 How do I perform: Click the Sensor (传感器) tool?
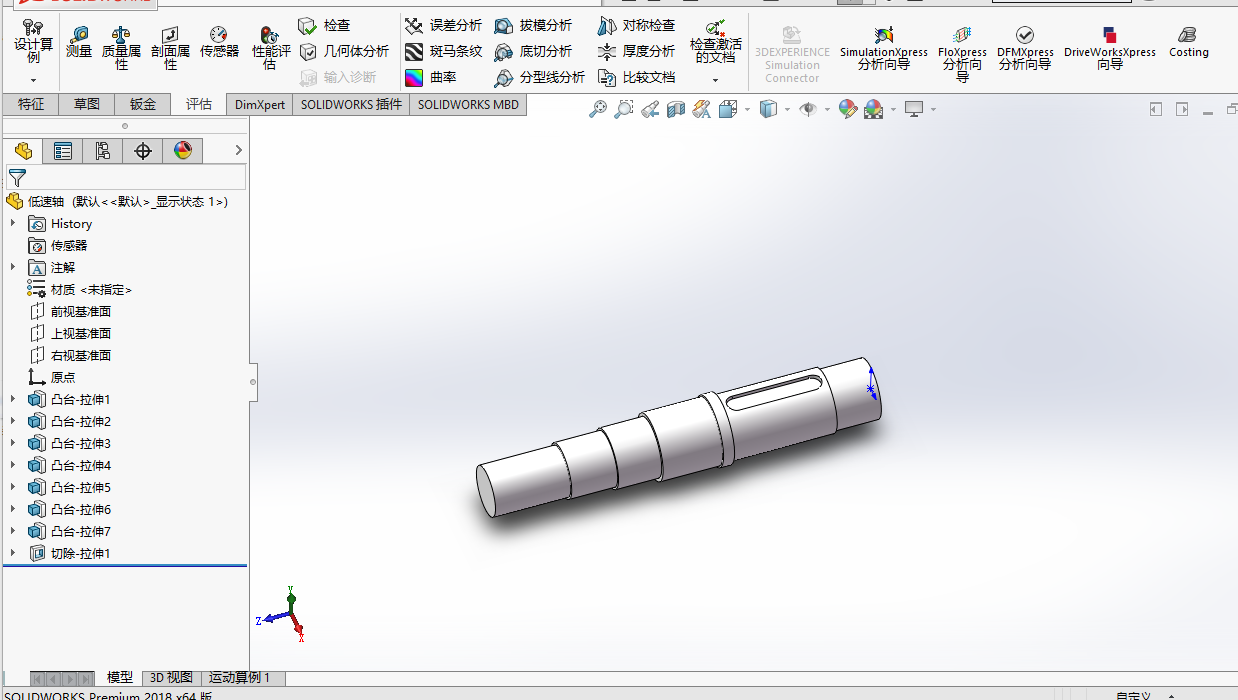219,43
